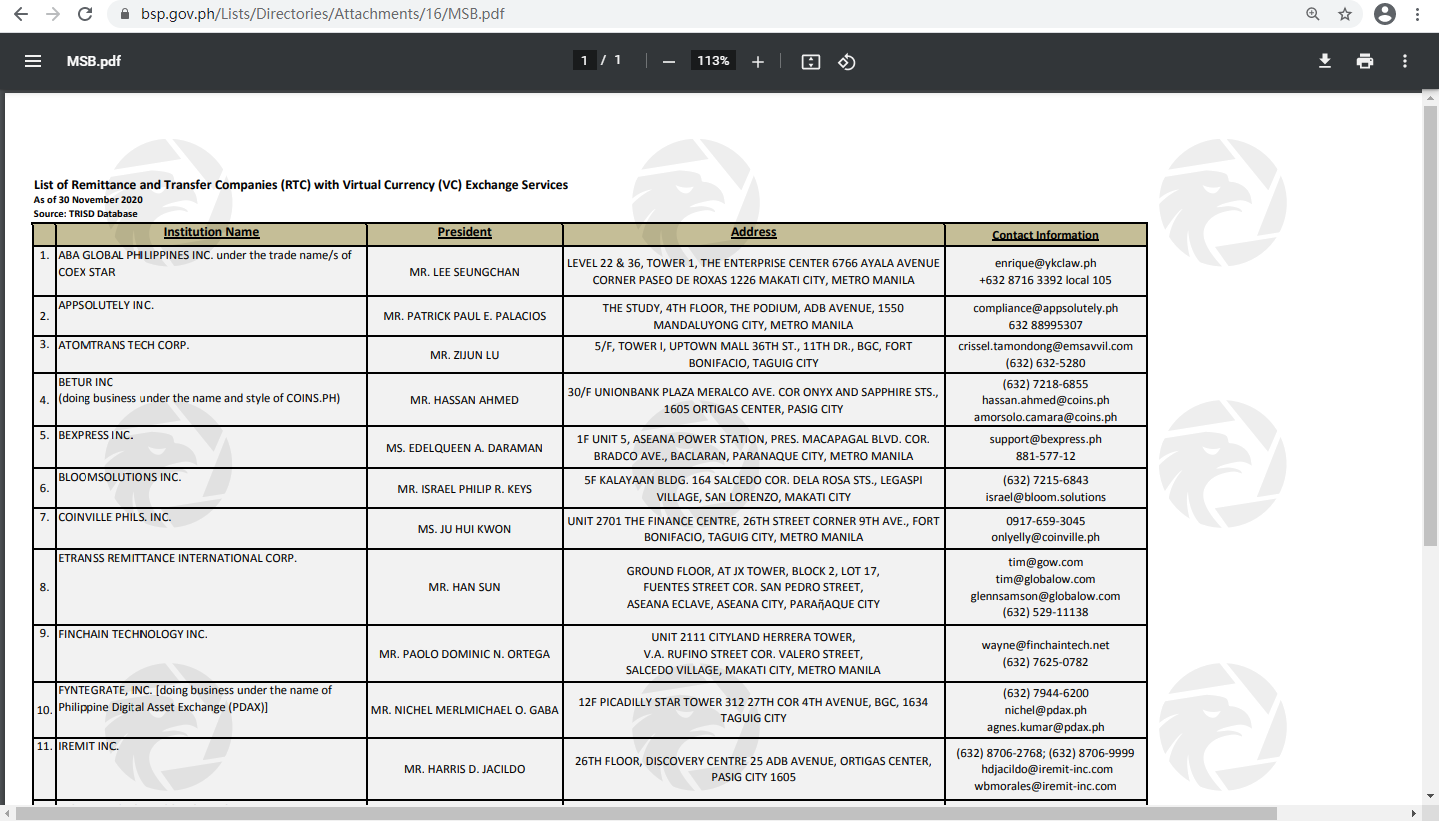This screenshot has height=821, width=1439.
Task: Zoom in the PDF with plus button
Action: pyautogui.click(x=758, y=61)
